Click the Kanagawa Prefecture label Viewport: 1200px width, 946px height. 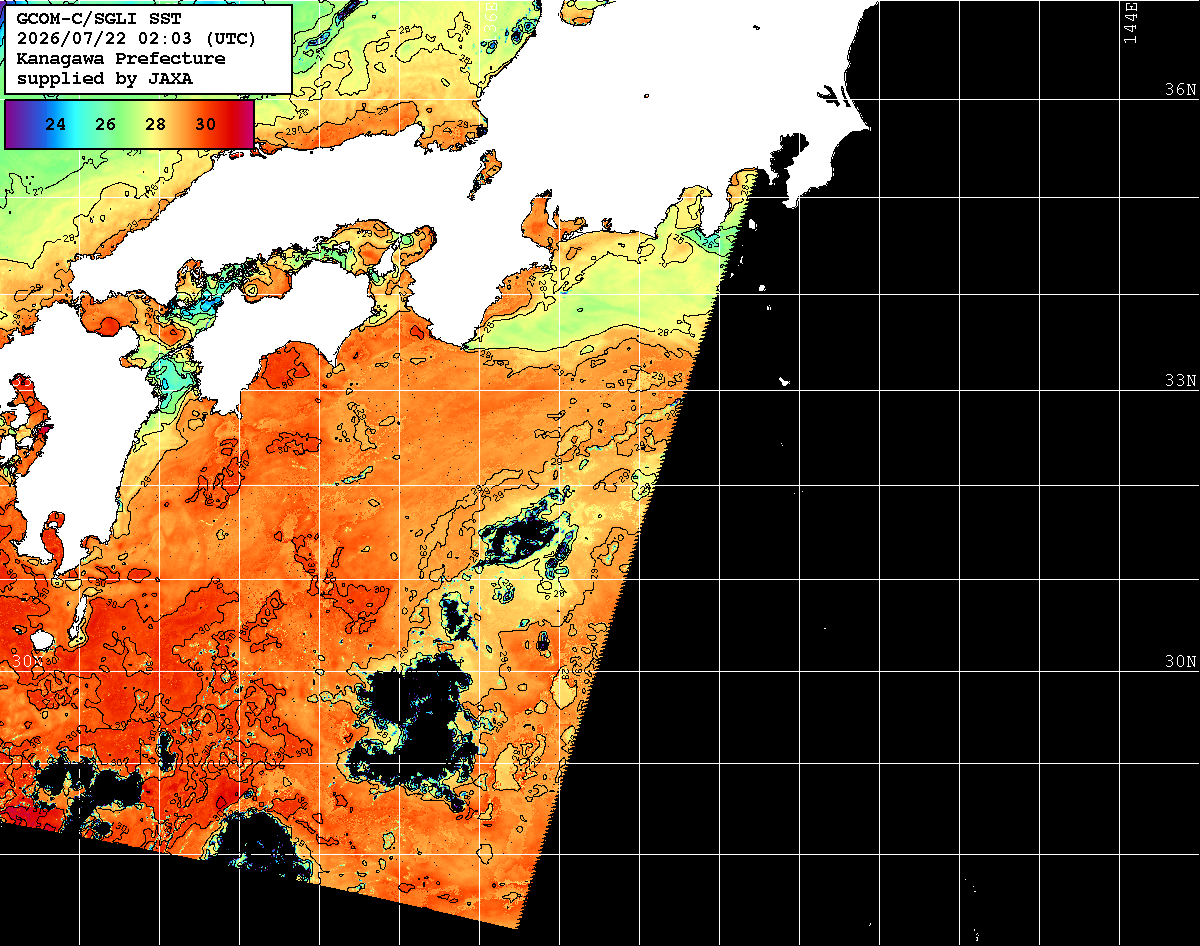pyautogui.click(x=121, y=58)
